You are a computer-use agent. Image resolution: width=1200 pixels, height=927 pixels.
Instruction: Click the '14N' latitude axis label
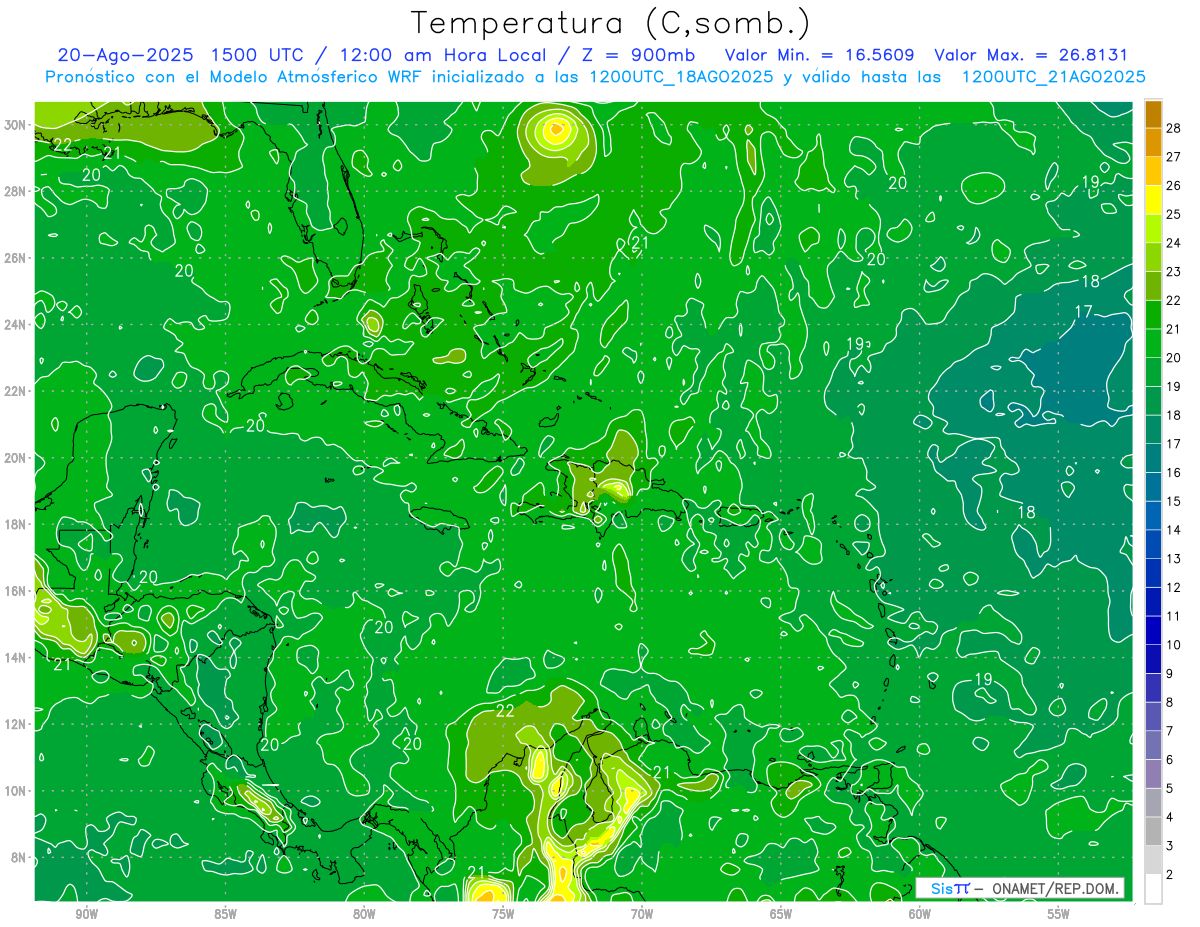tap(17, 657)
